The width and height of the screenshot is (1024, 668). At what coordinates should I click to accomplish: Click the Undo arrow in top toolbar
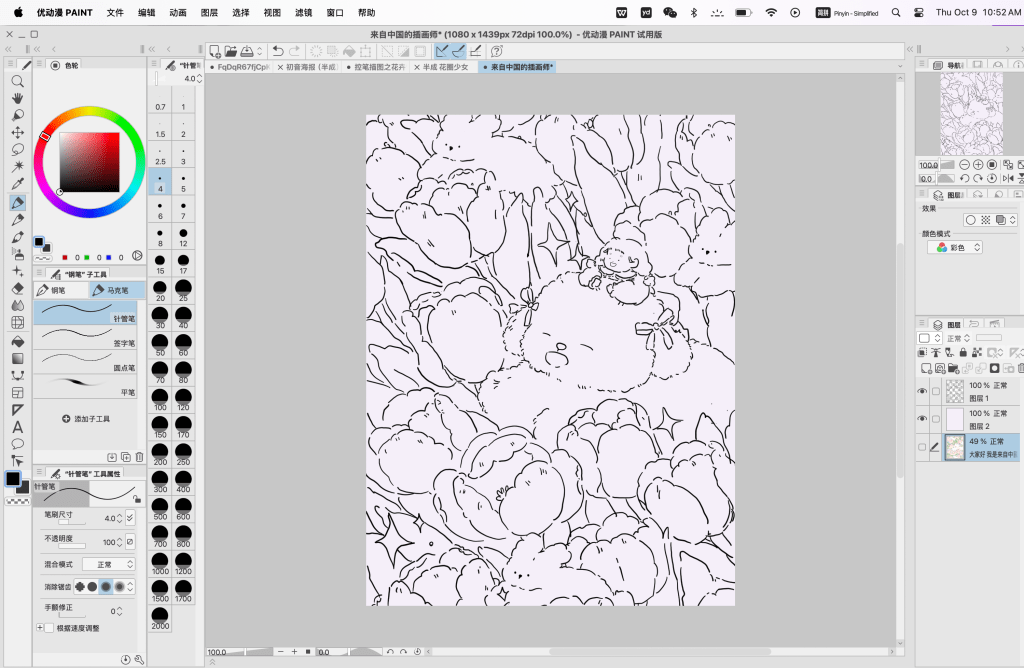point(278,50)
